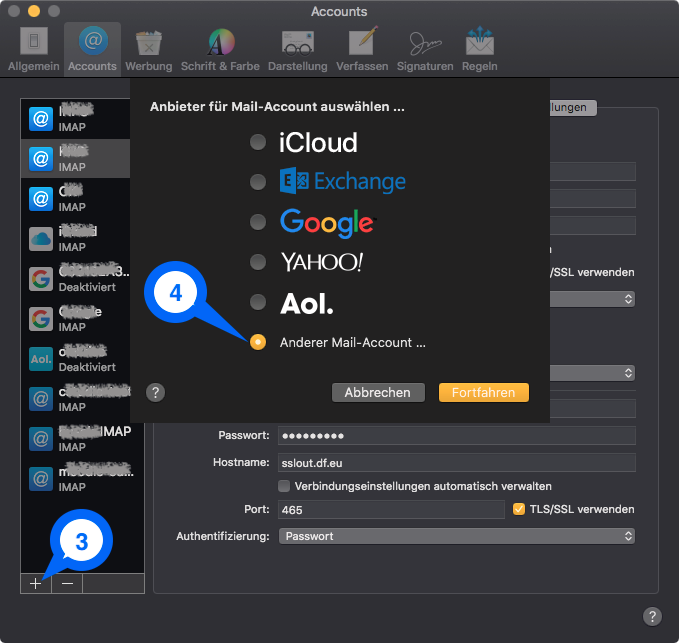
Task: Select the Yahoo provider radio button
Action: click(258, 262)
